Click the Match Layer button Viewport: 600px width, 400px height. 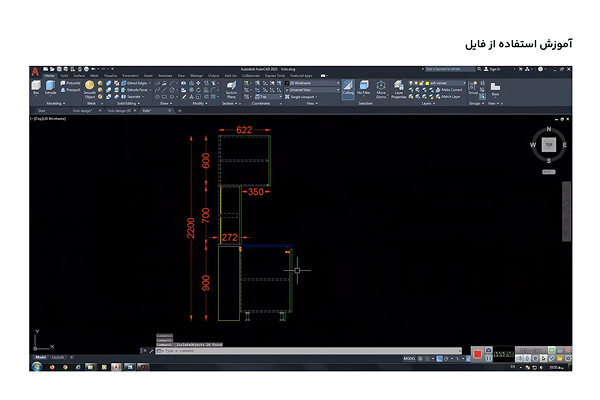click(448, 97)
